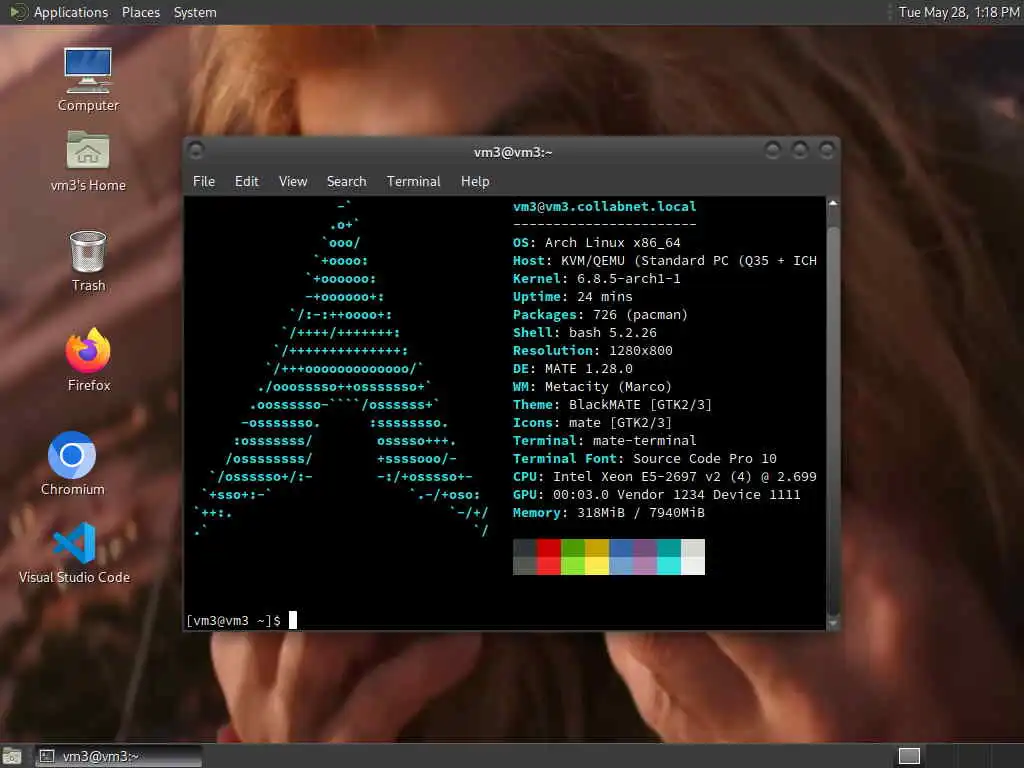The image size is (1024, 768).
Task: Click the [vm3@vm3 ~]$ shell prompt
Action: pyautogui.click(x=234, y=620)
